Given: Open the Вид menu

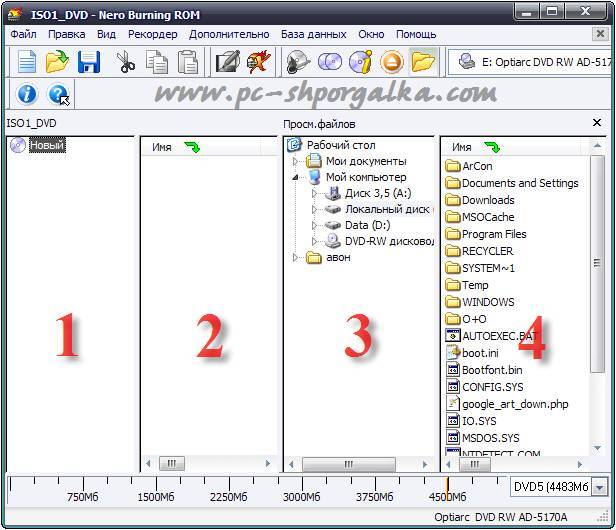Looking at the screenshot, I should click(x=106, y=34).
